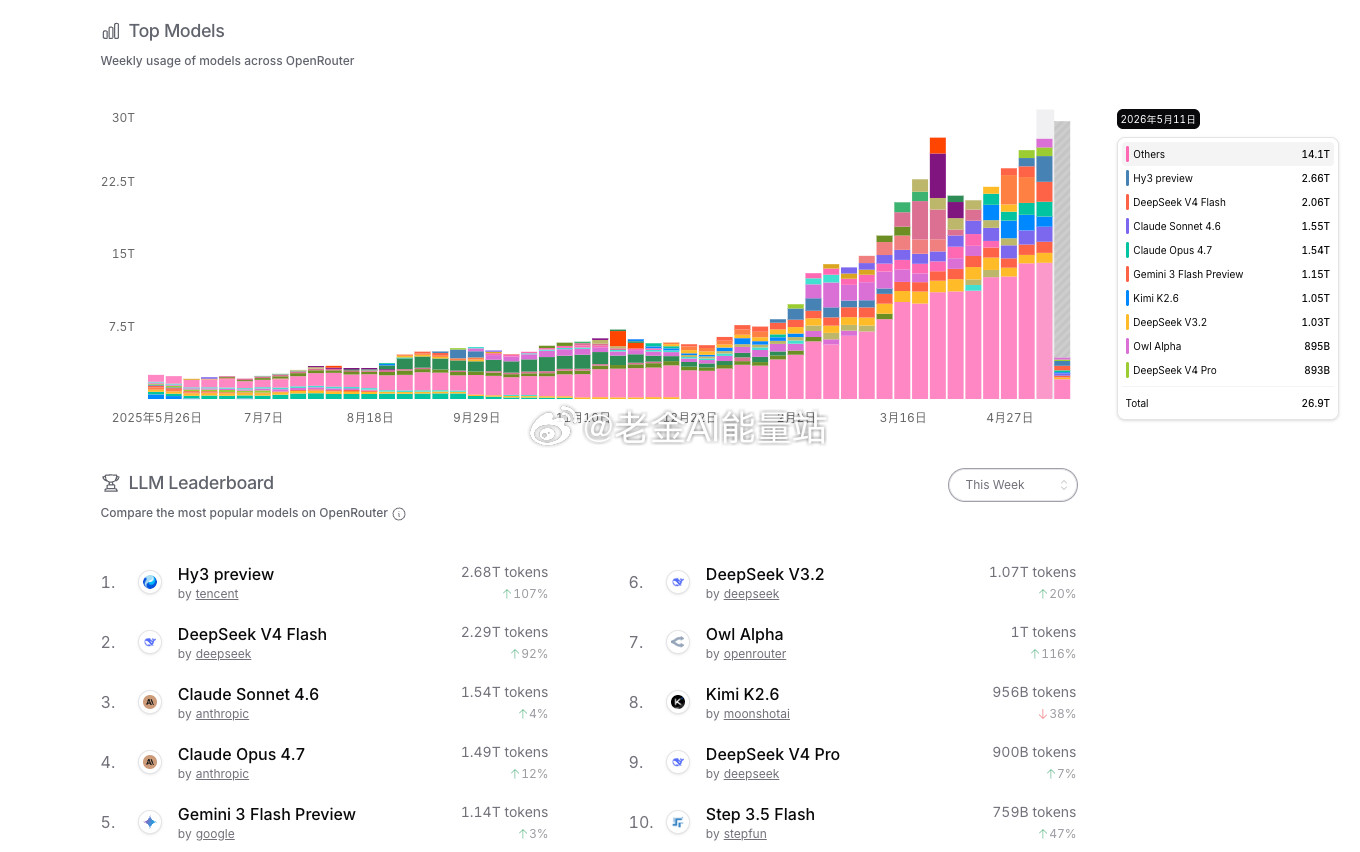Click the 3月16日 x-axis date label
Screen dimensions: 1360x852
point(903,418)
